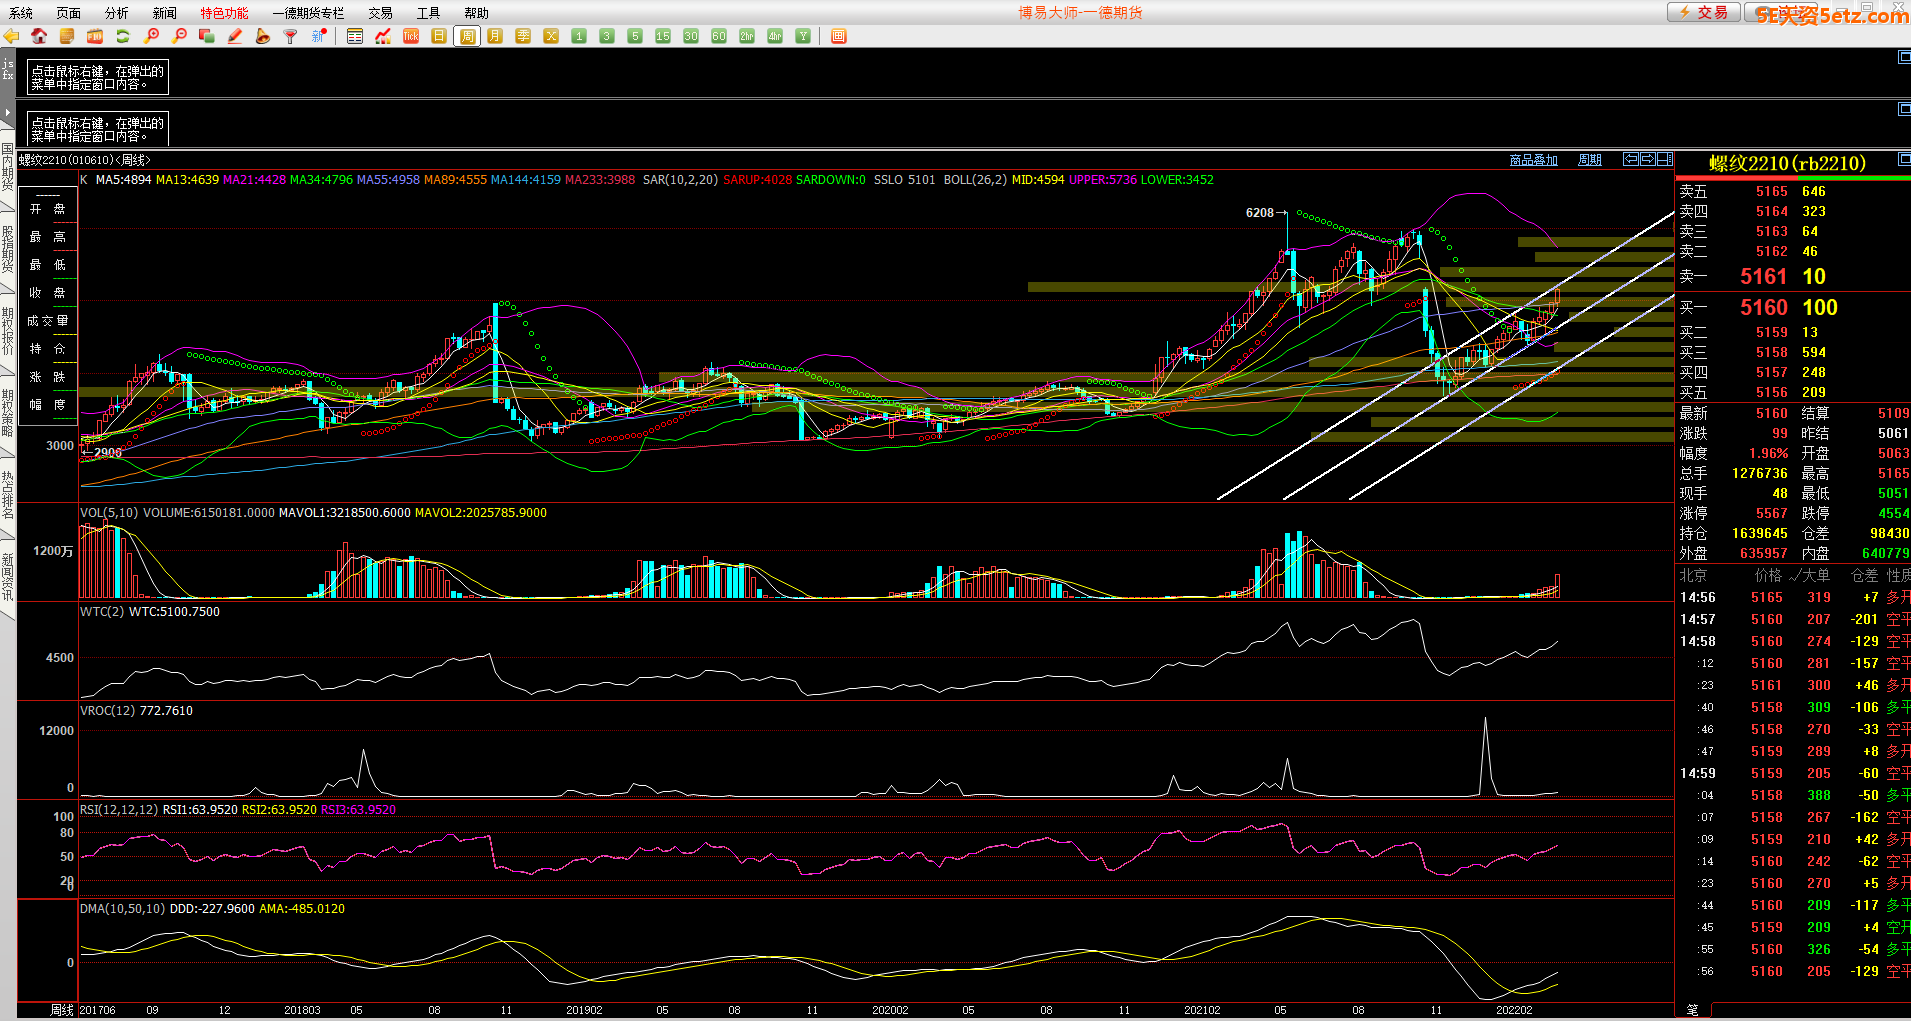Select 30-minute period button
Image resolution: width=1911 pixels, height=1021 pixels.
691,36
